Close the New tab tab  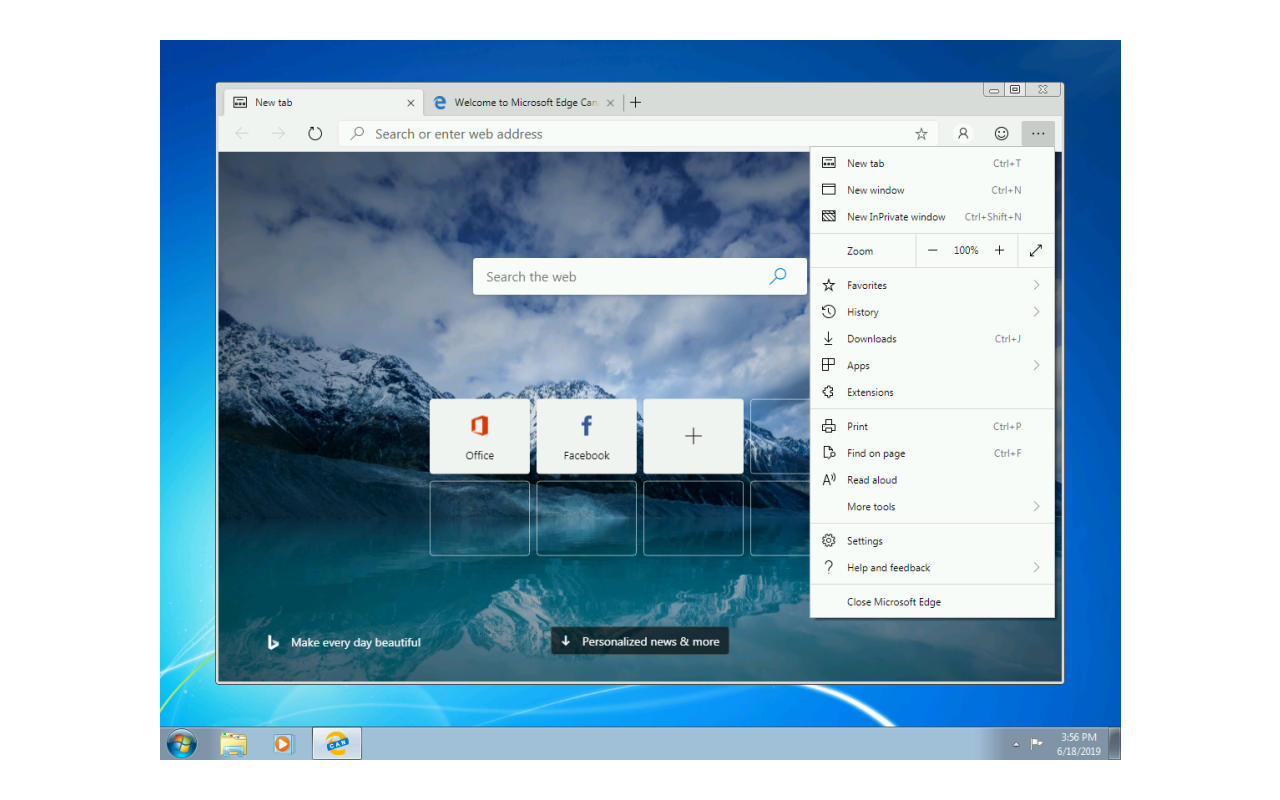tap(410, 103)
